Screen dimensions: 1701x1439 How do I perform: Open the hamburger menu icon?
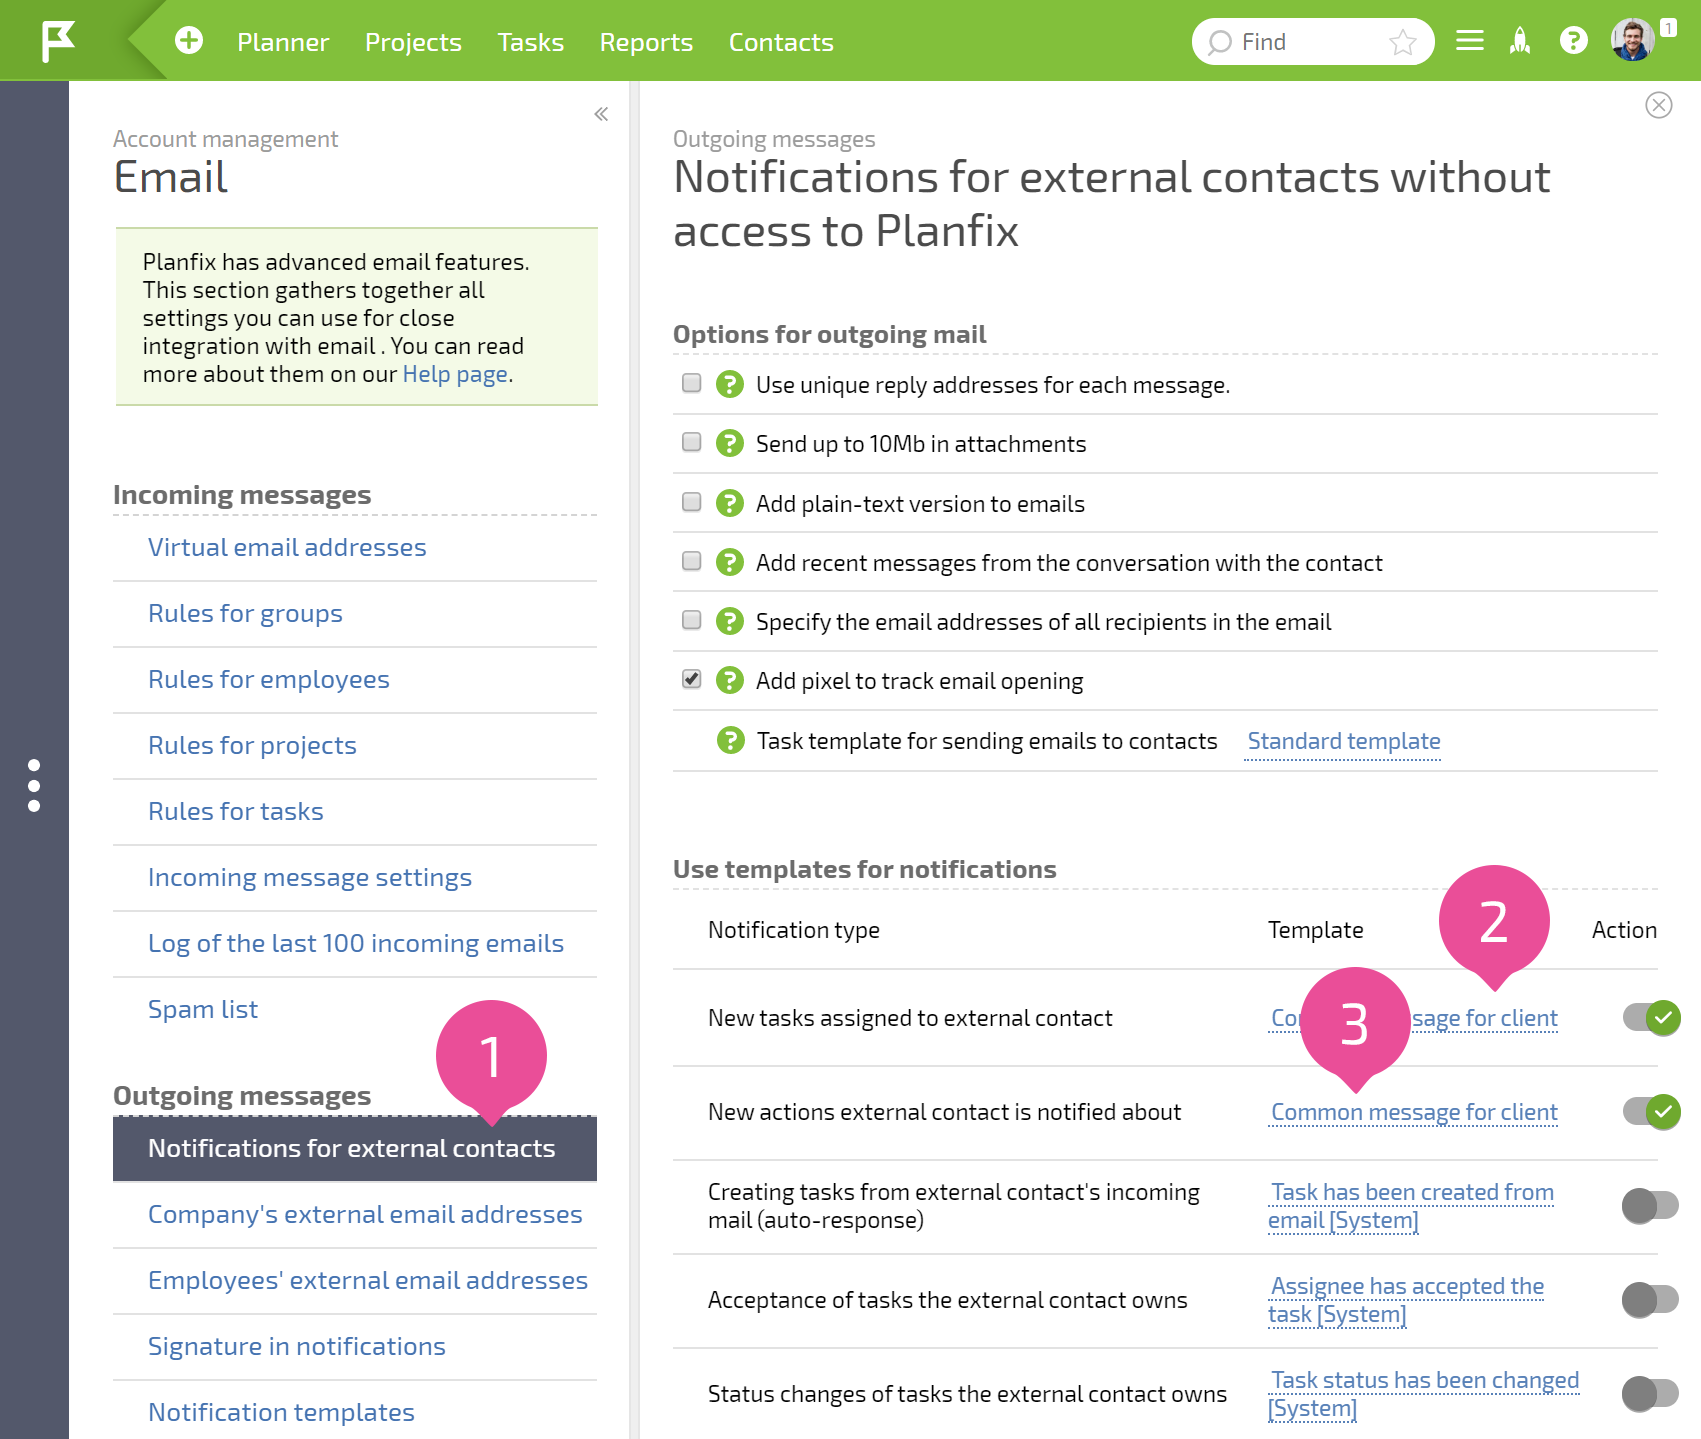coord(1469,41)
